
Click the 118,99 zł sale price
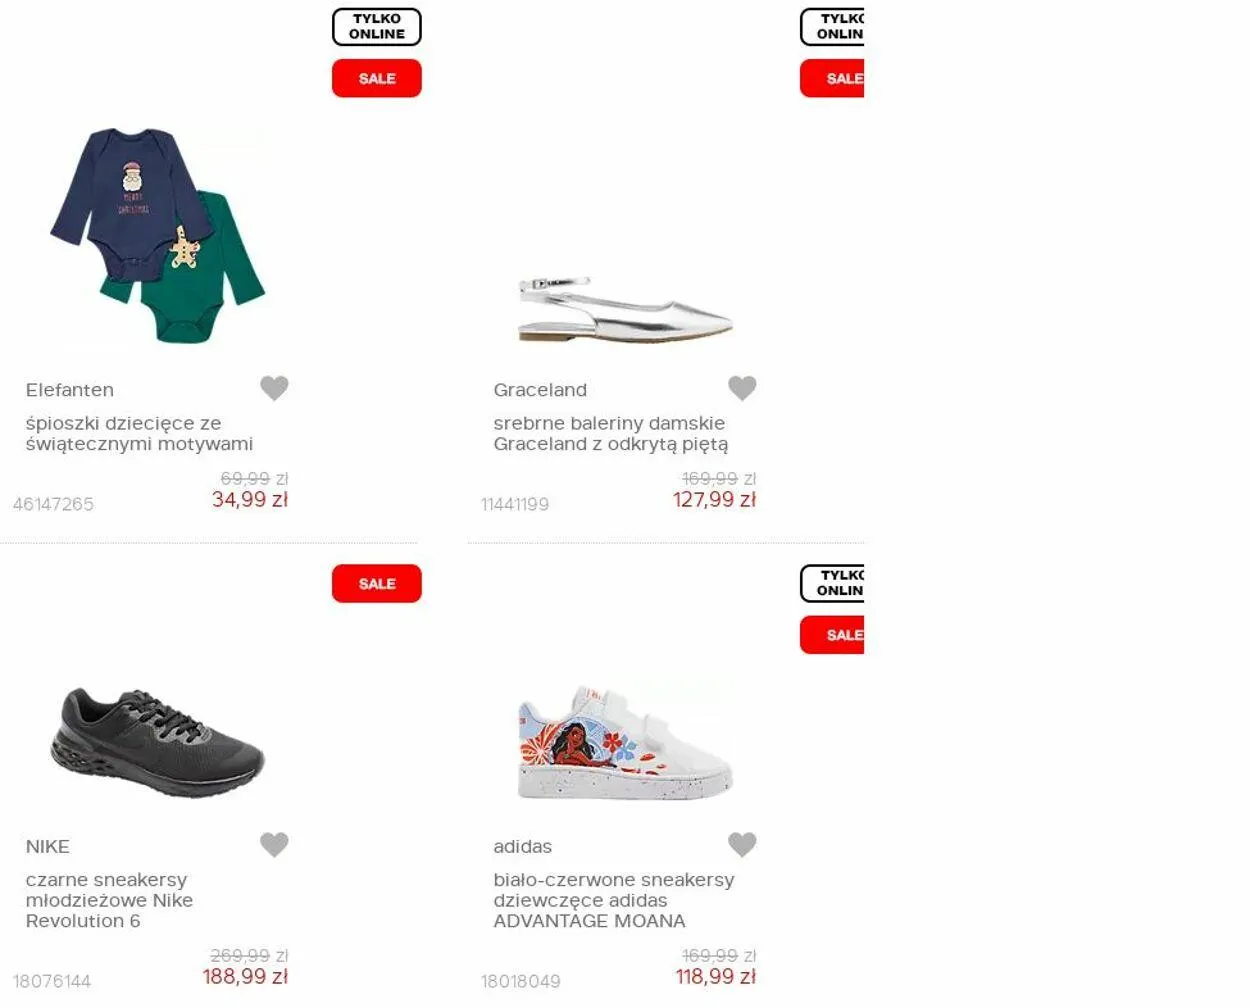click(x=715, y=976)
